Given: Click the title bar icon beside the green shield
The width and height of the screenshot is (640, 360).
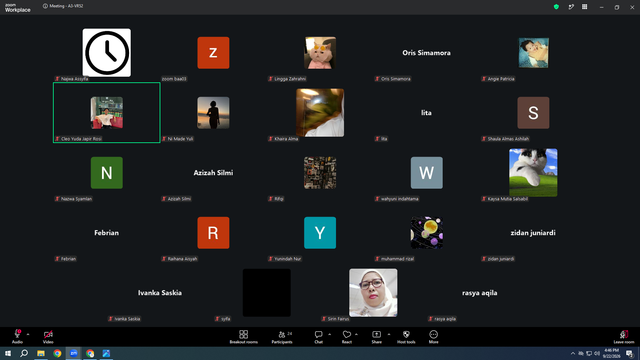Looking at the screenshot, I should coord(571,7).
